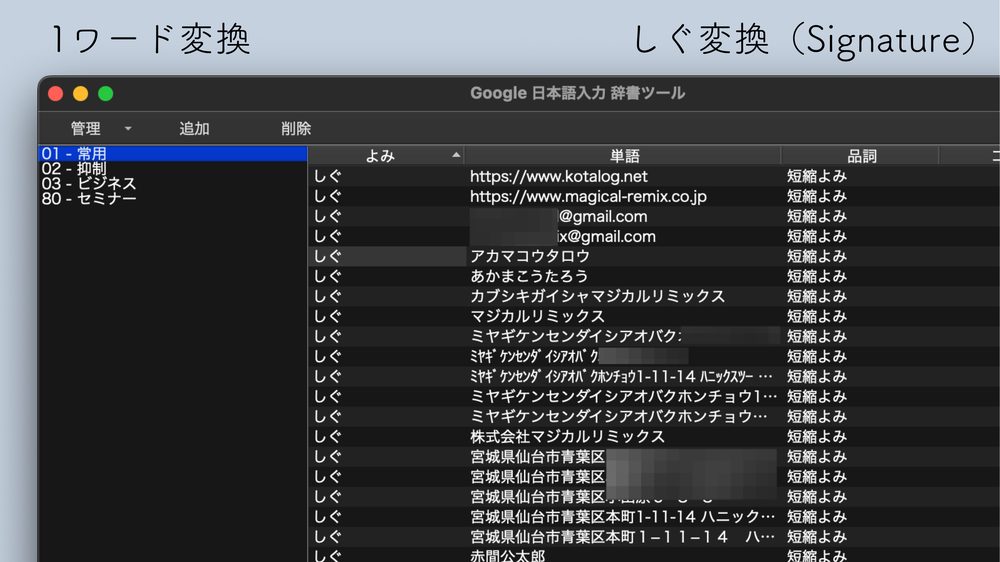Screen dimensions: 1000x562
Task: Select the 株式会社マジカルリミックス entry
Action: (x=567, y=437)
